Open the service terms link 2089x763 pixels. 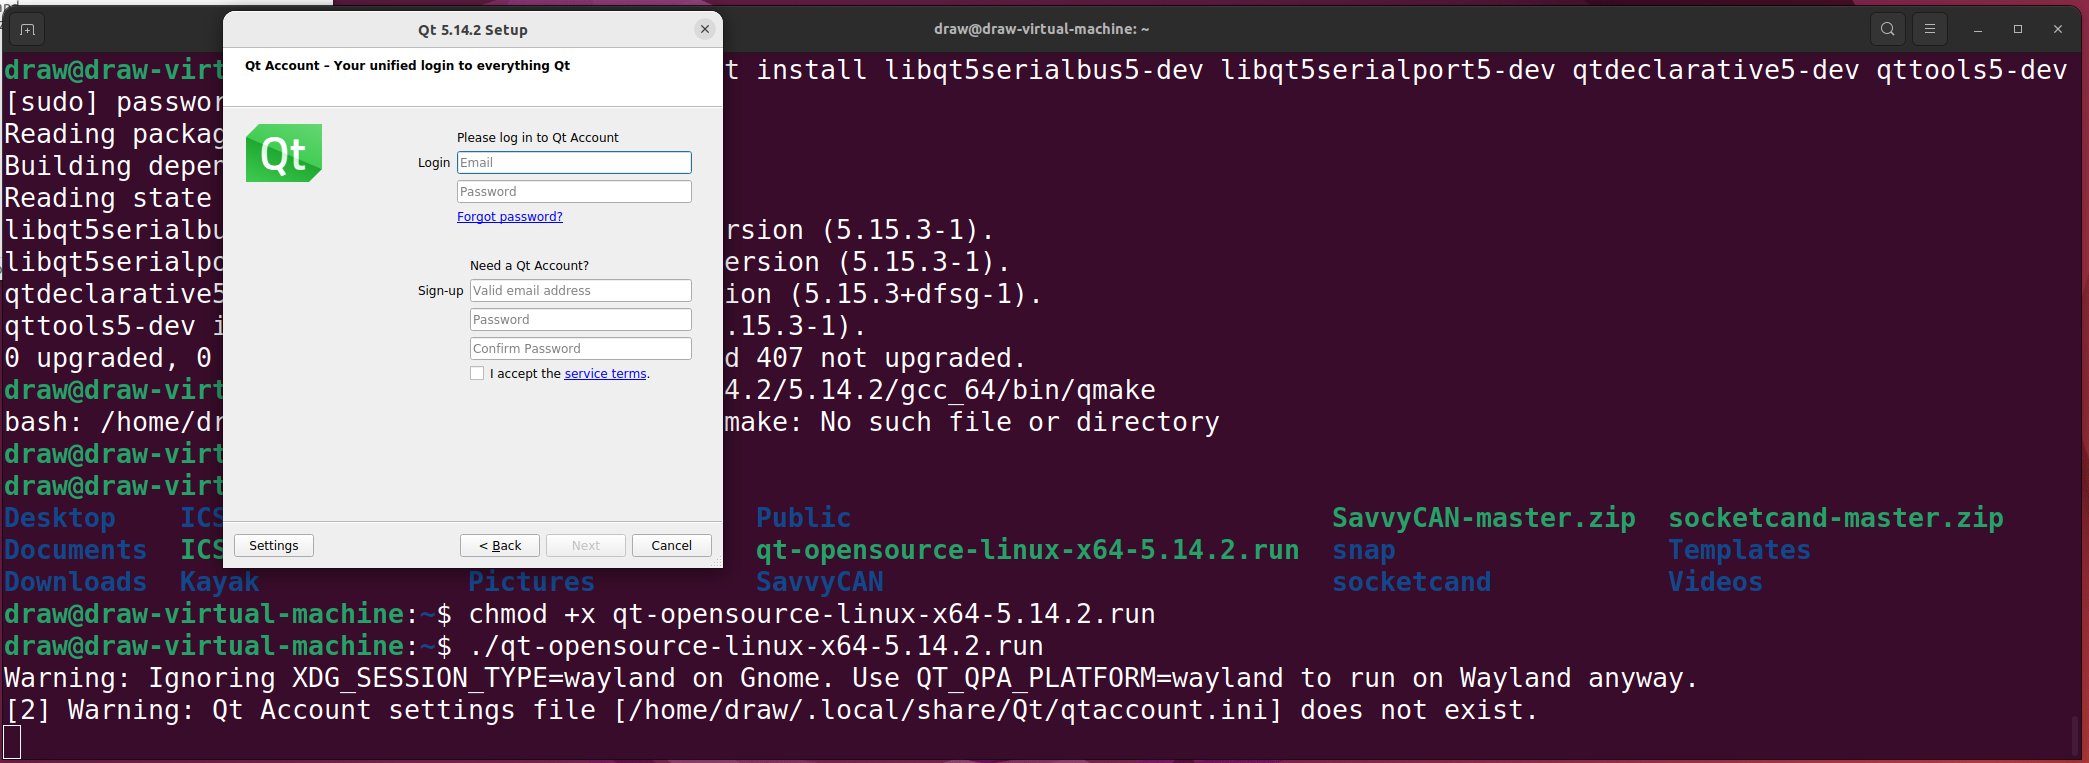[605, 373]
